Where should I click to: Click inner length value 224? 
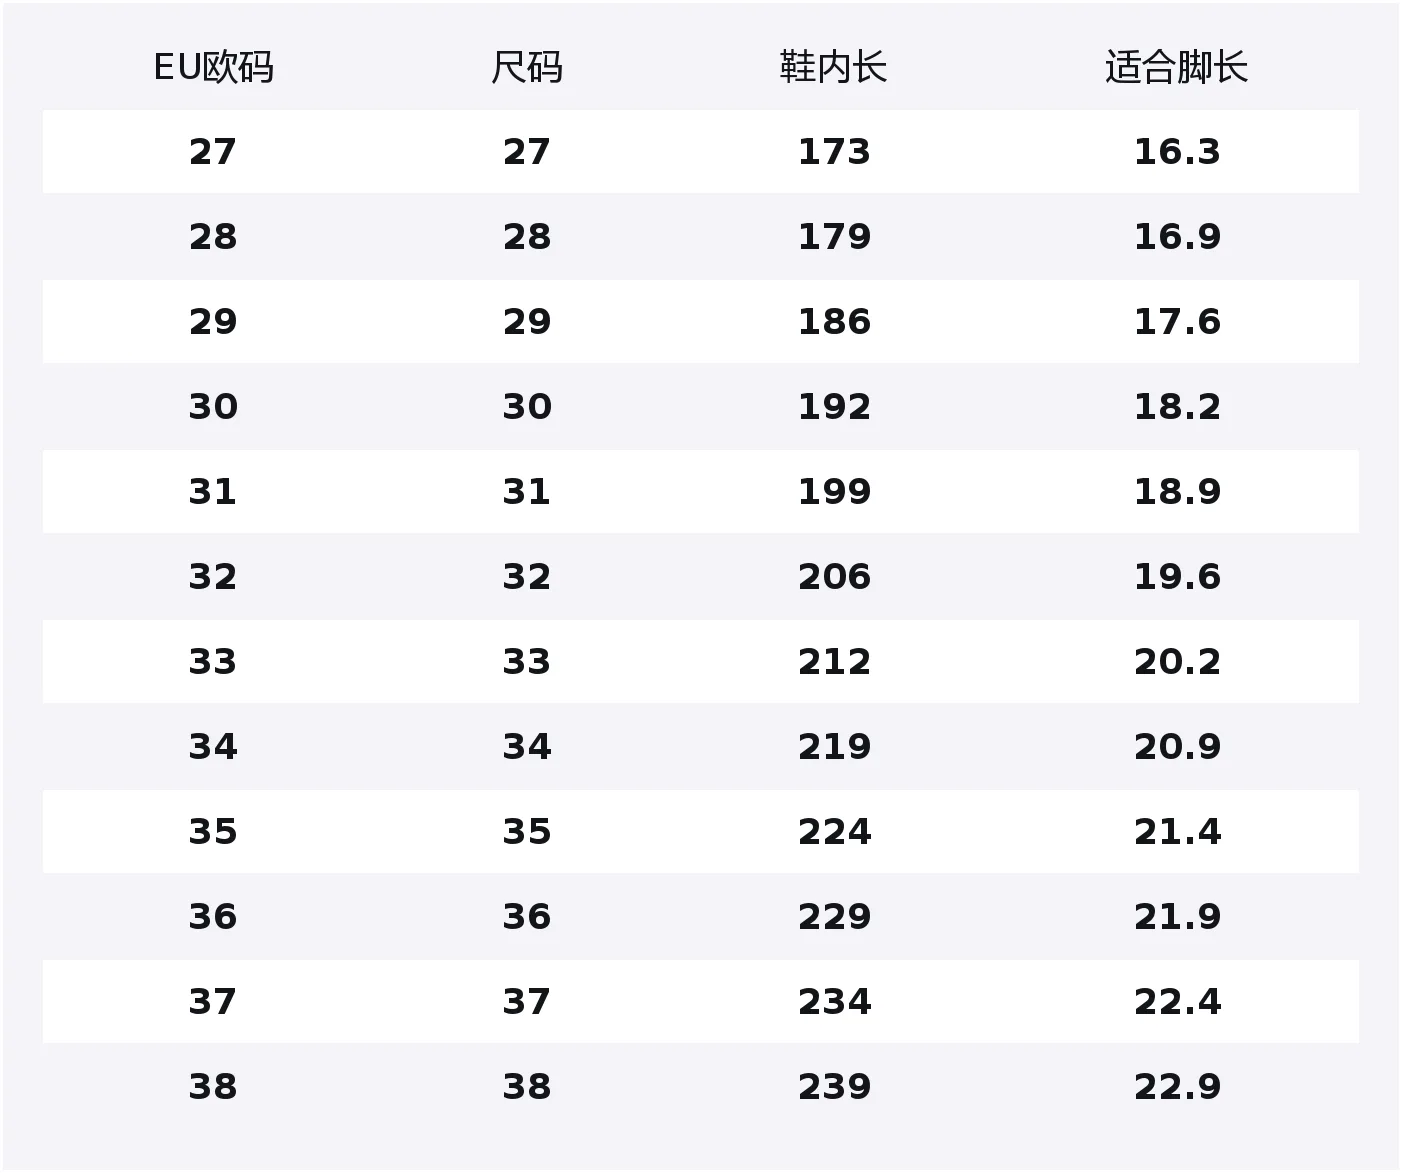click(x=834, y=832)
